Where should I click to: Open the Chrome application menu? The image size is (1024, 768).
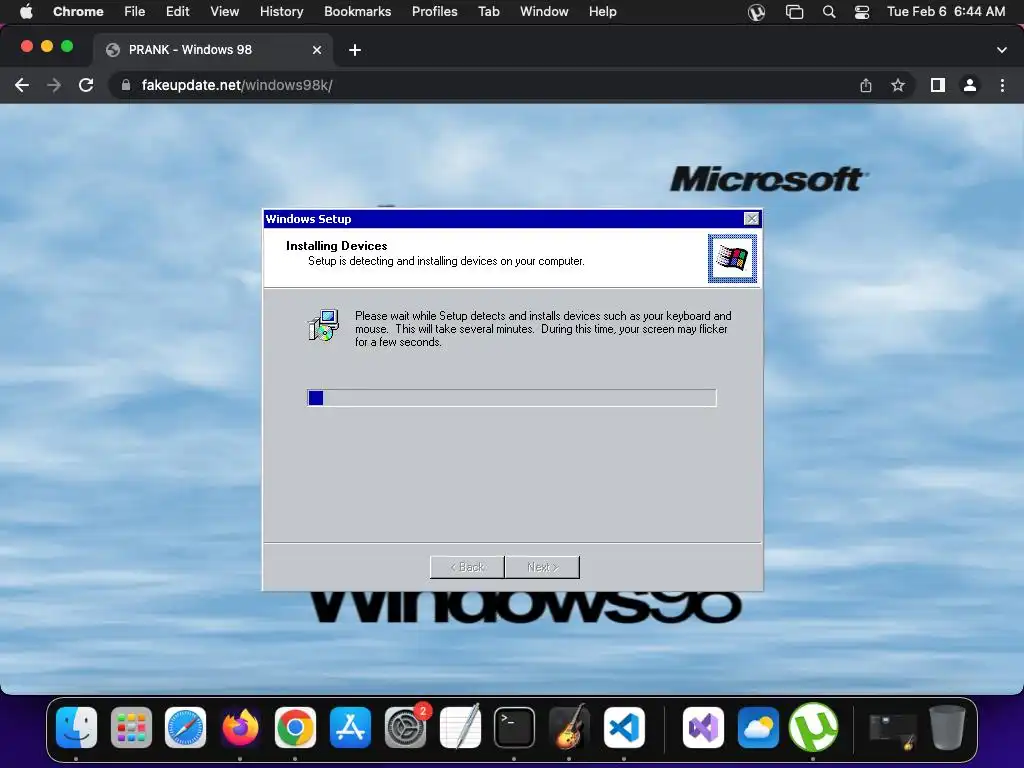click(x=78, y=12)
